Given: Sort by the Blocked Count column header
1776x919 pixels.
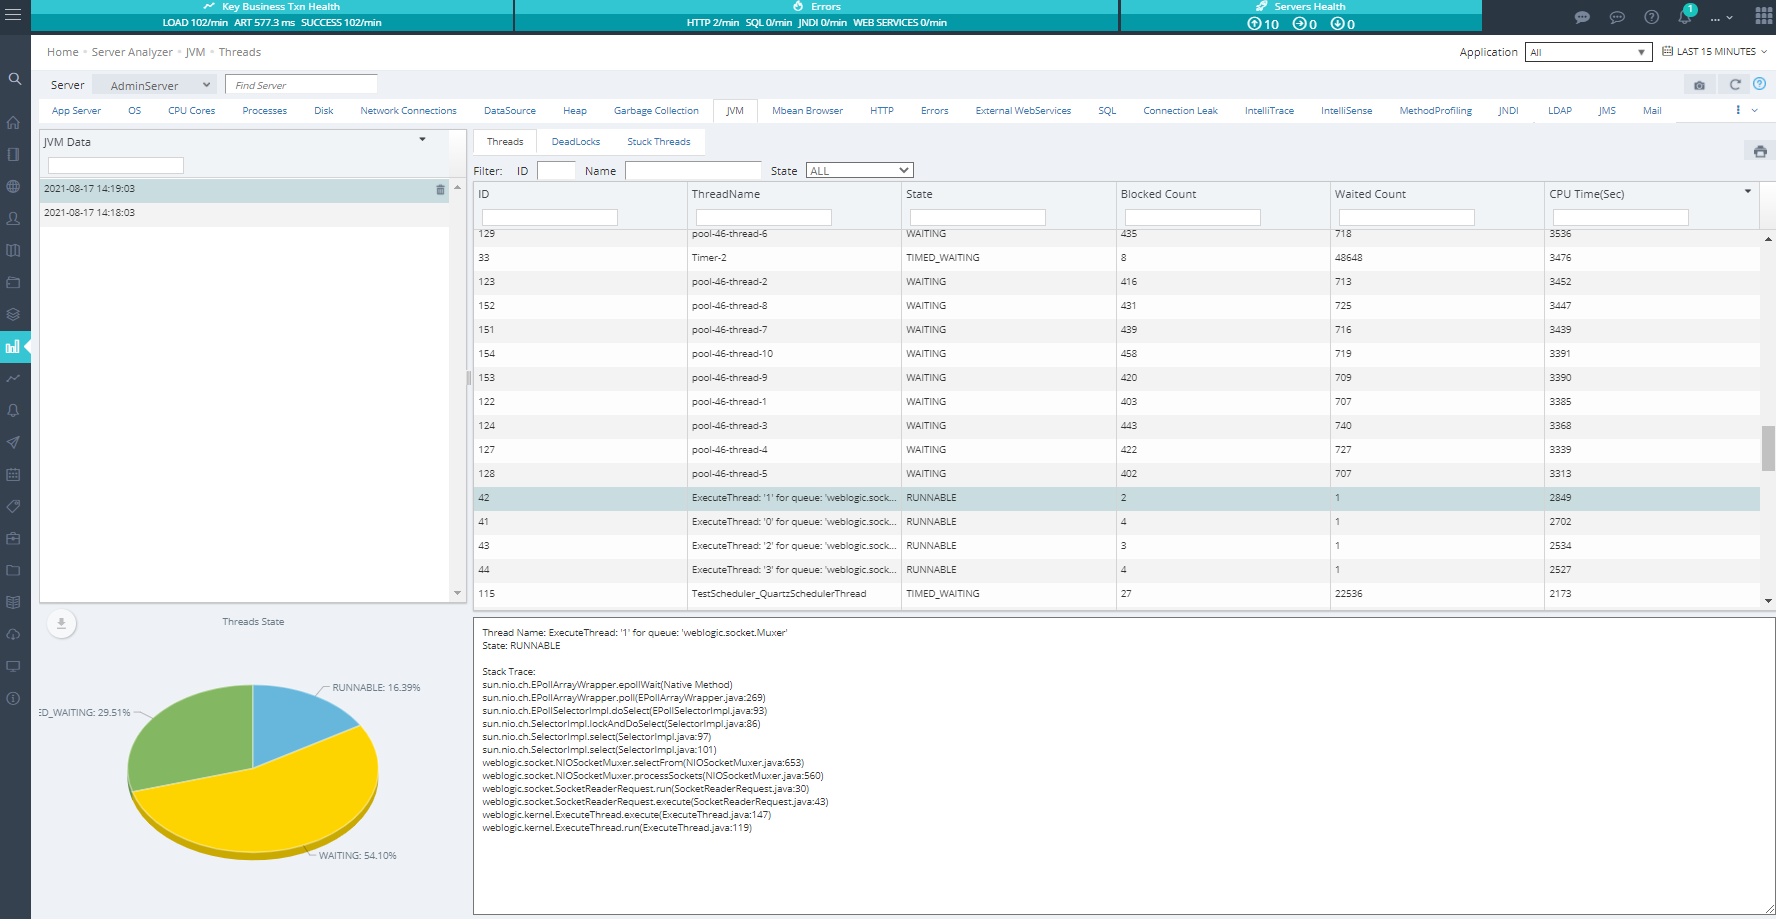Looking at the screenshot, I should [1158, 194].
